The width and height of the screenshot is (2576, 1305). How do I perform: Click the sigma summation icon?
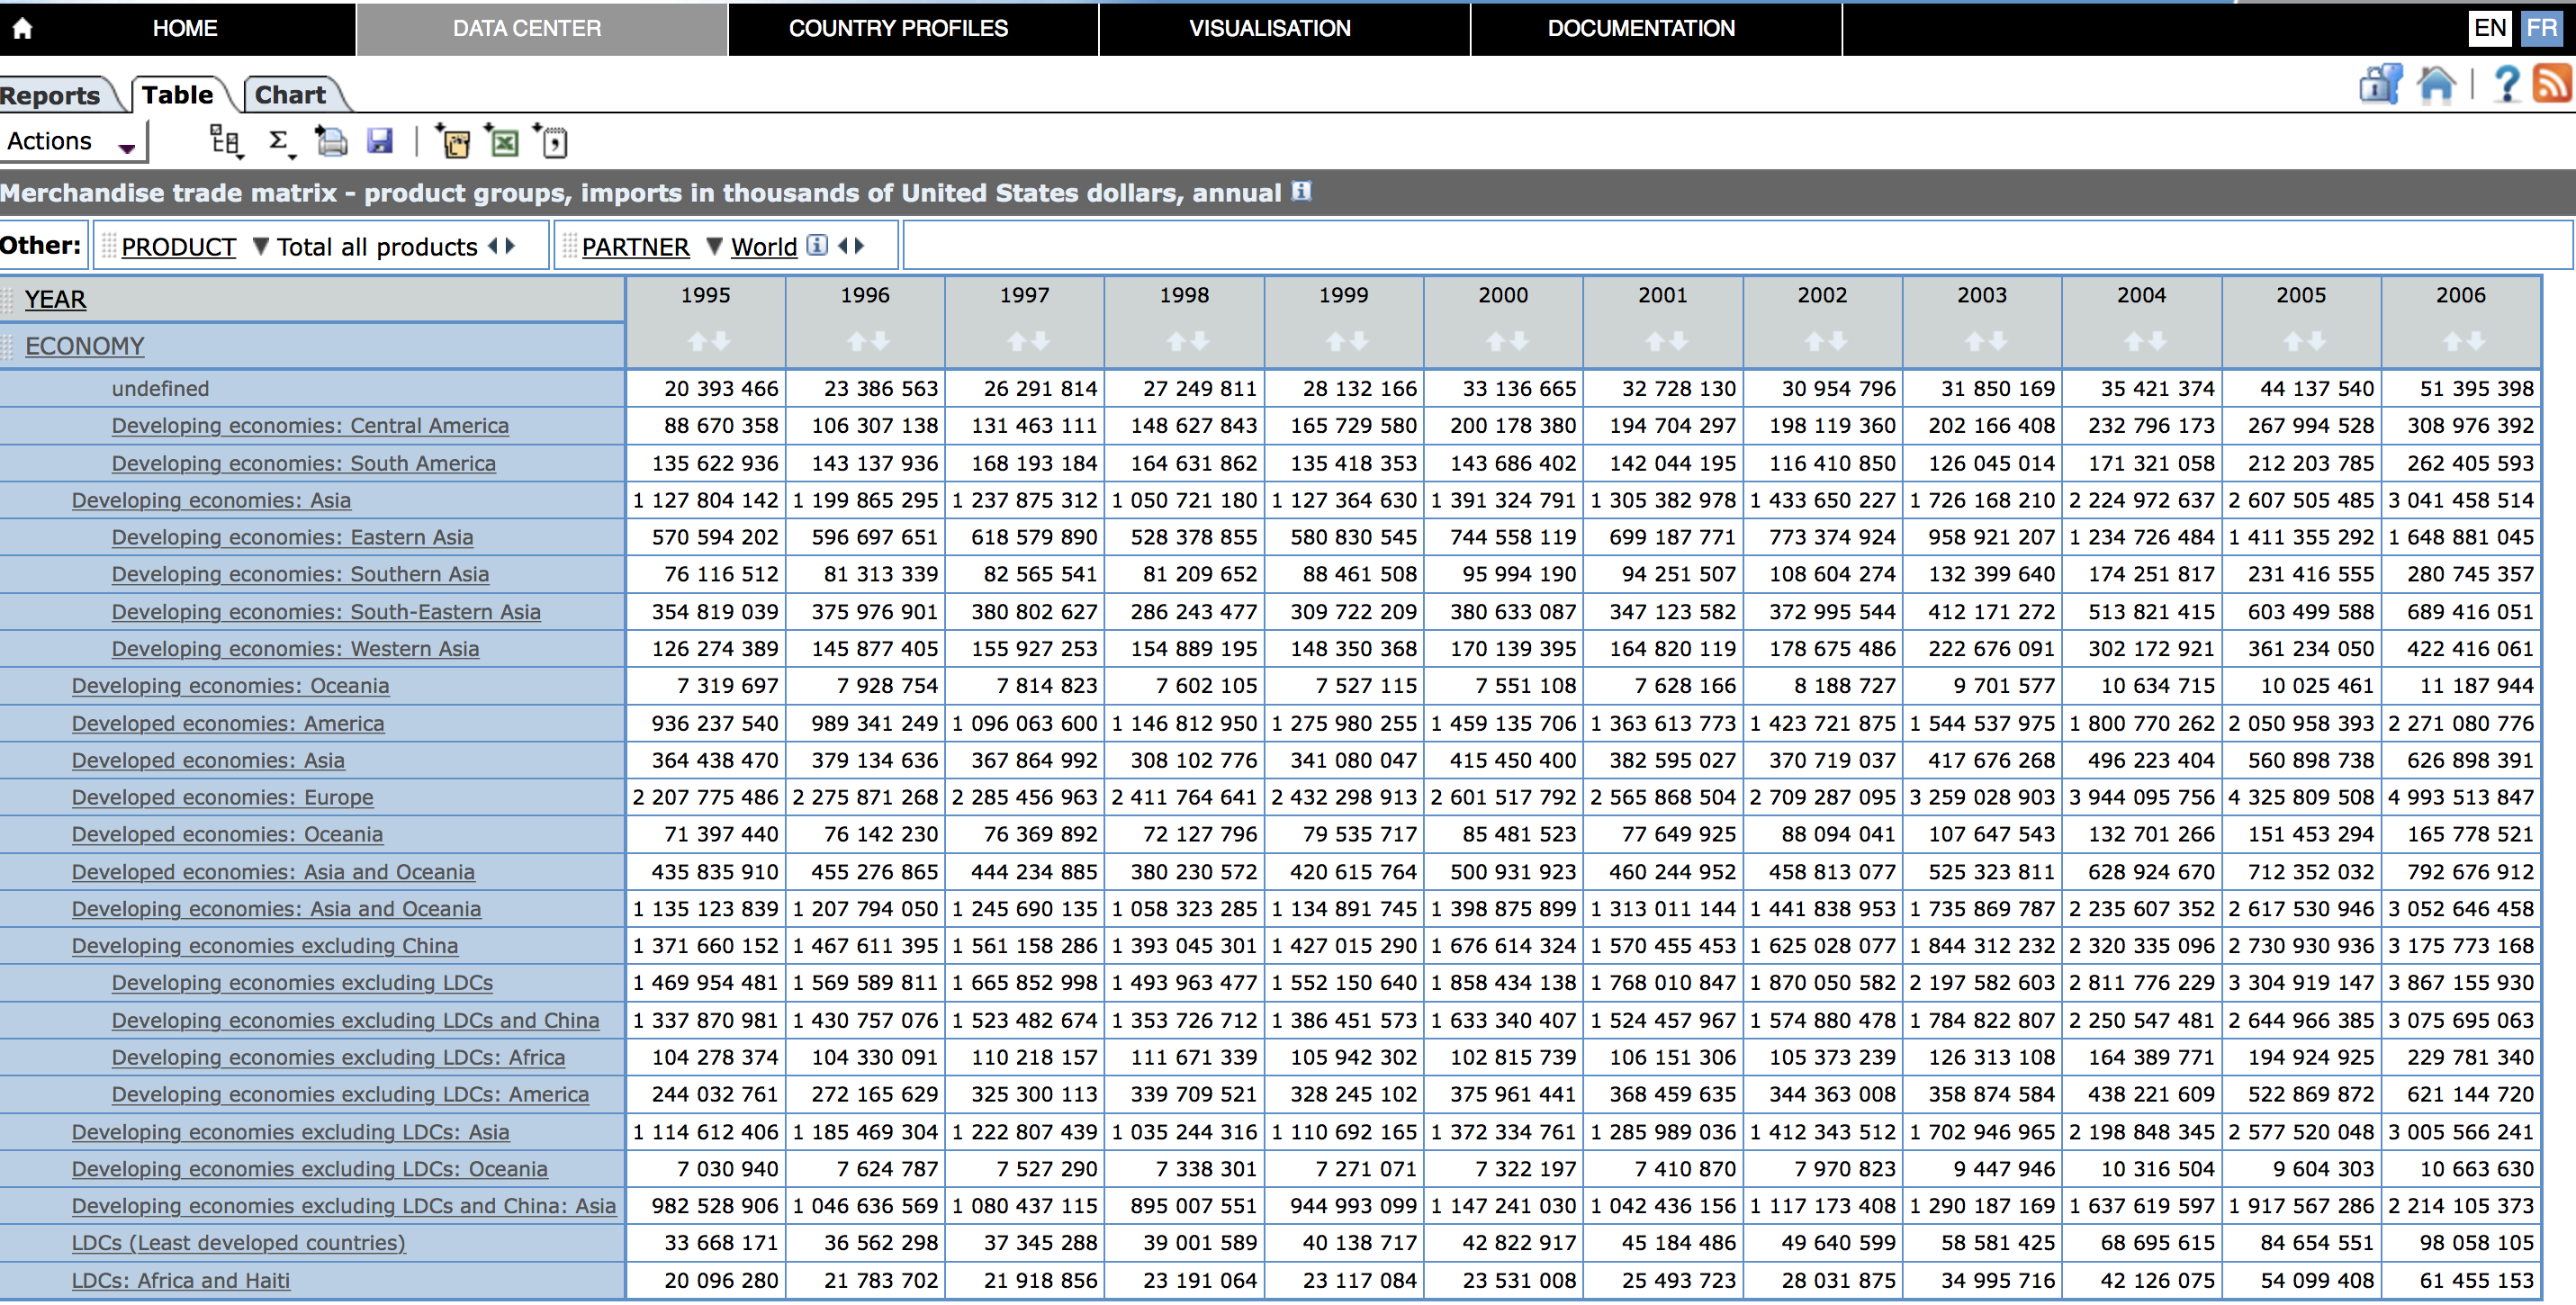[280, 142]
